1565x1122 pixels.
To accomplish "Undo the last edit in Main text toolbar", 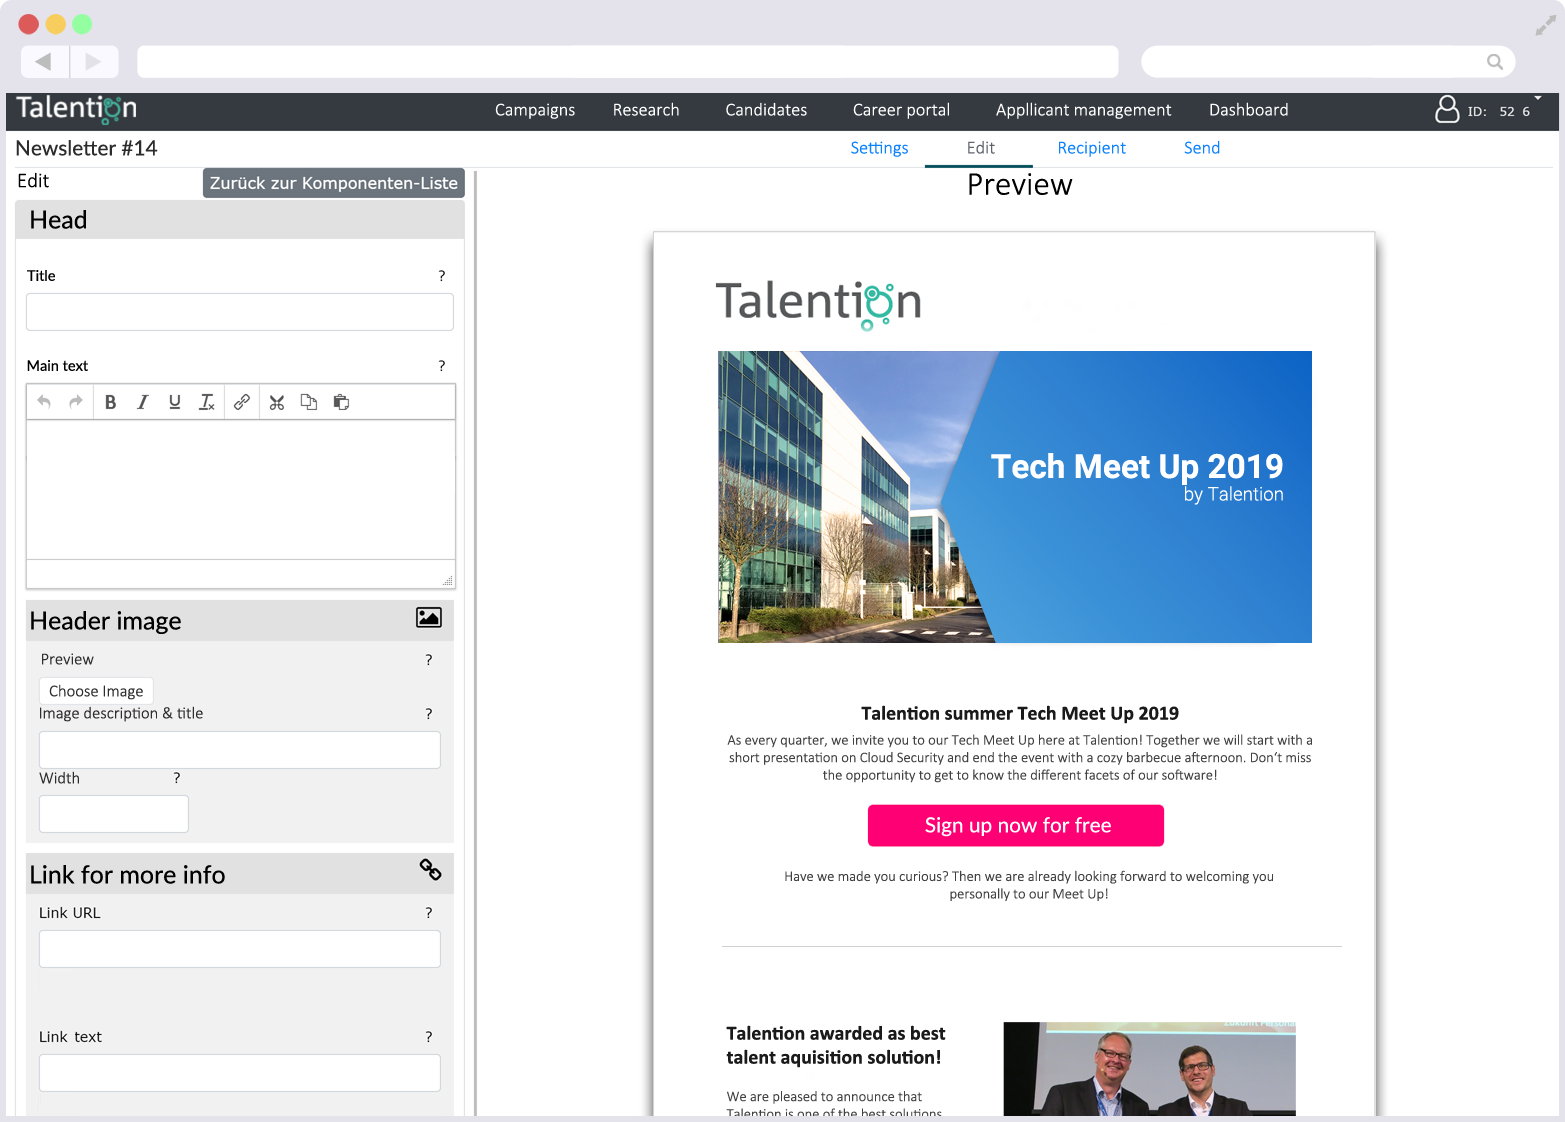I will coord(44,402).
